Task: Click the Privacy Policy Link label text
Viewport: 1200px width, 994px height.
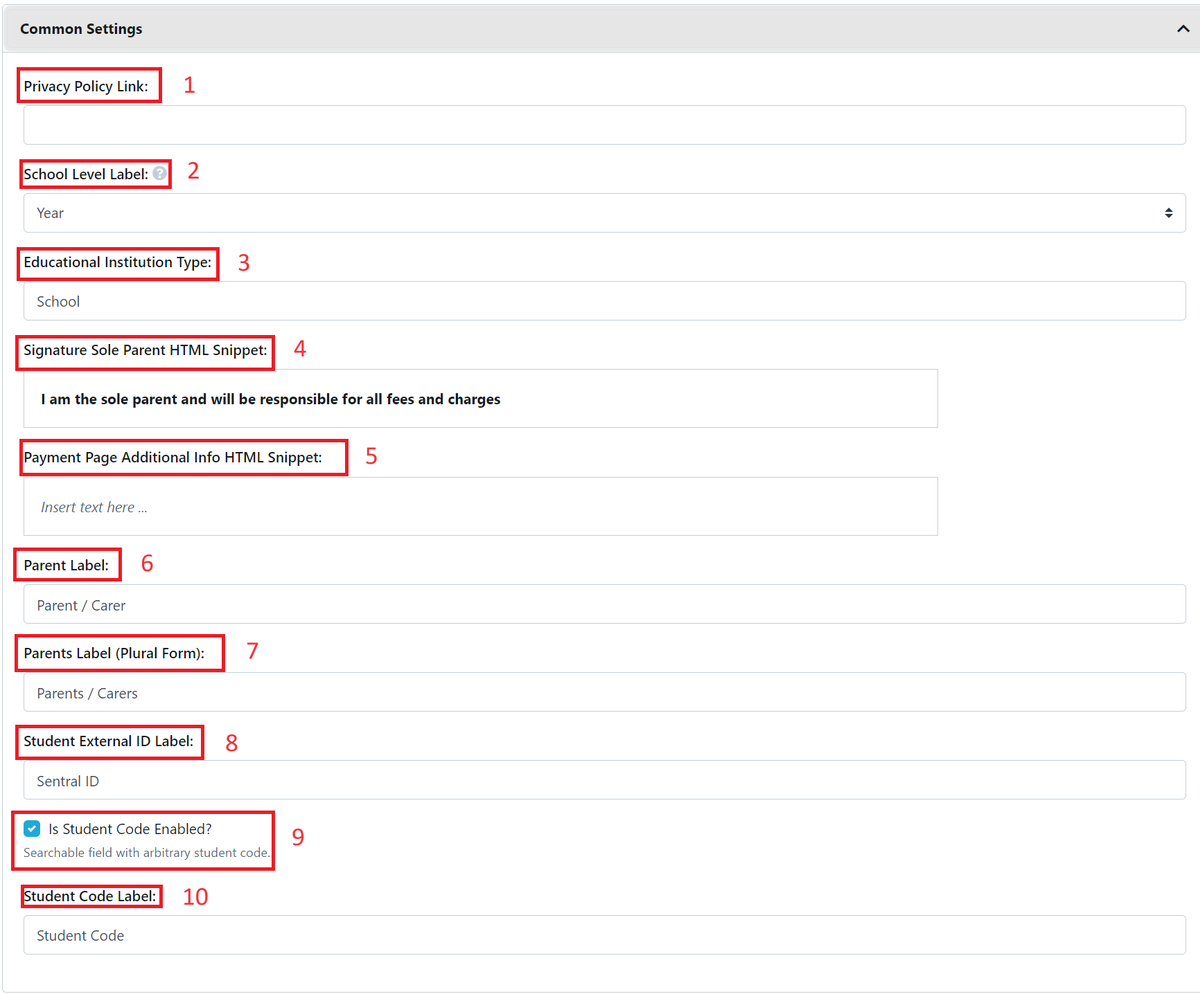Action: [85, 86]
